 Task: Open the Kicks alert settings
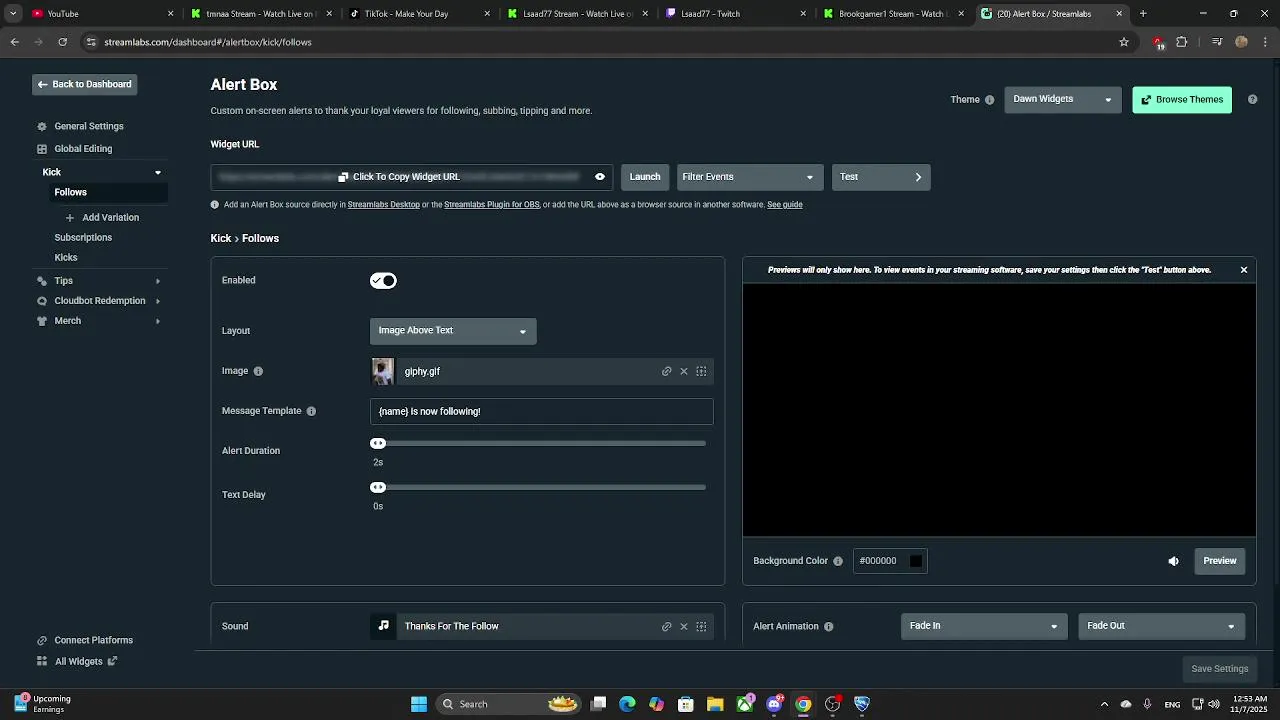tap(66, 257)
